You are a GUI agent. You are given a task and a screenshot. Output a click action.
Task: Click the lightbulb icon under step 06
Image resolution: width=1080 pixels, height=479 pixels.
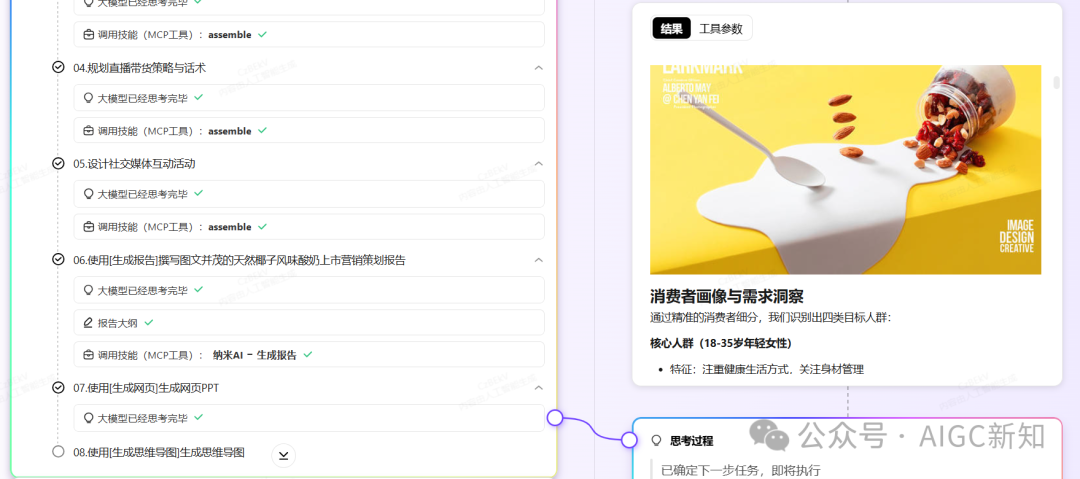[x=88, y=290]
